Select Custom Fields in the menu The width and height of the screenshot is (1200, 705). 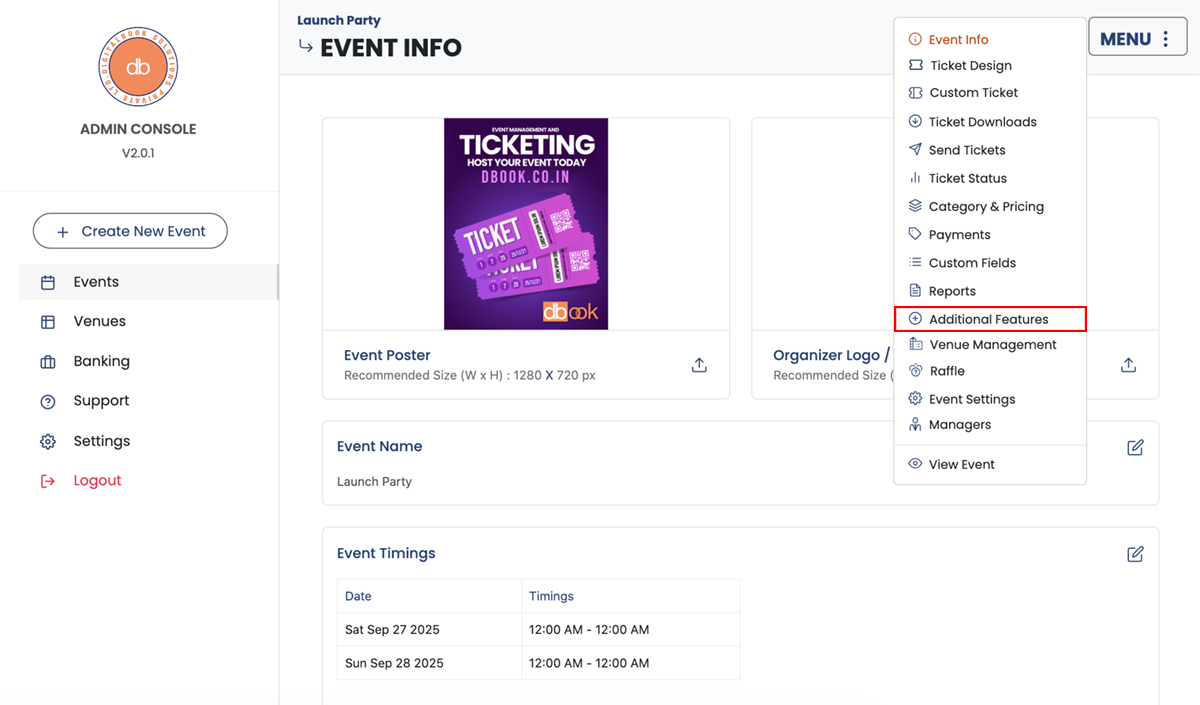[971, 263]
